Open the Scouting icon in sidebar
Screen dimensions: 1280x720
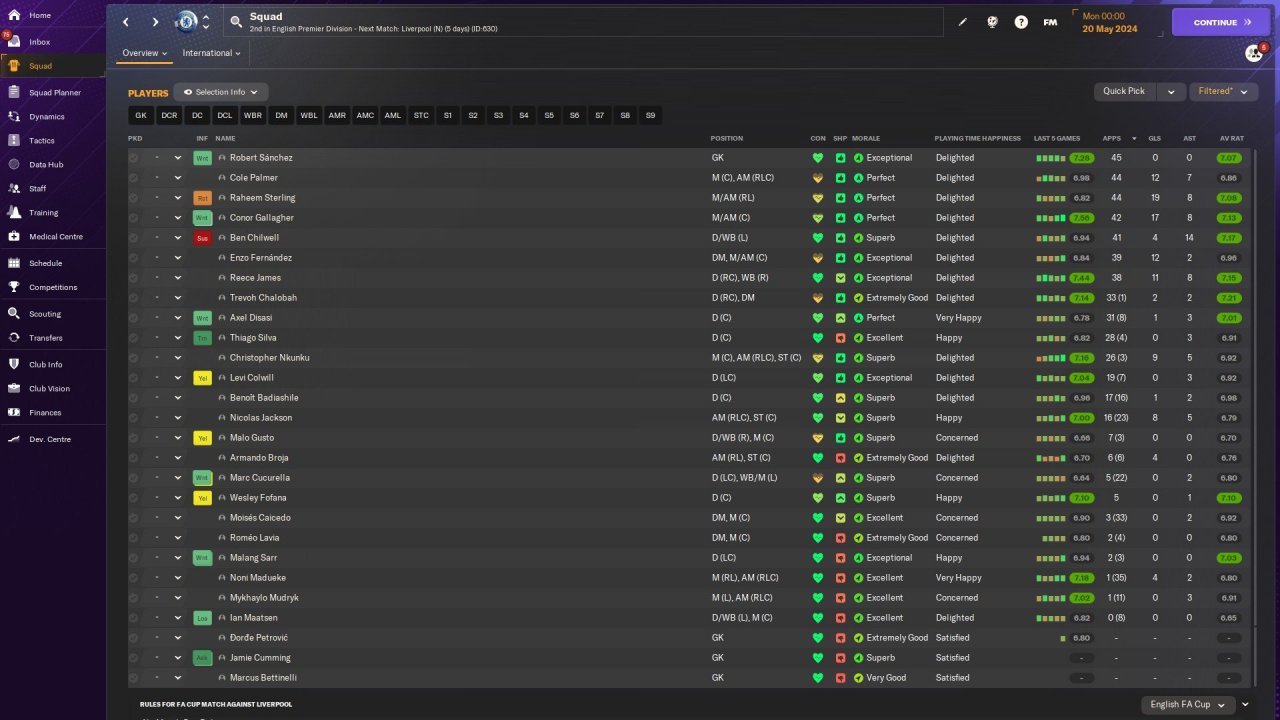coord(14,313)
